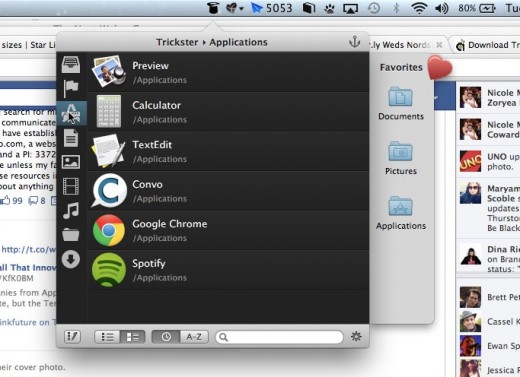The image size is (520, 377).
Task: Sort files alphabetically with A-Z button
Action: point(194,337)
